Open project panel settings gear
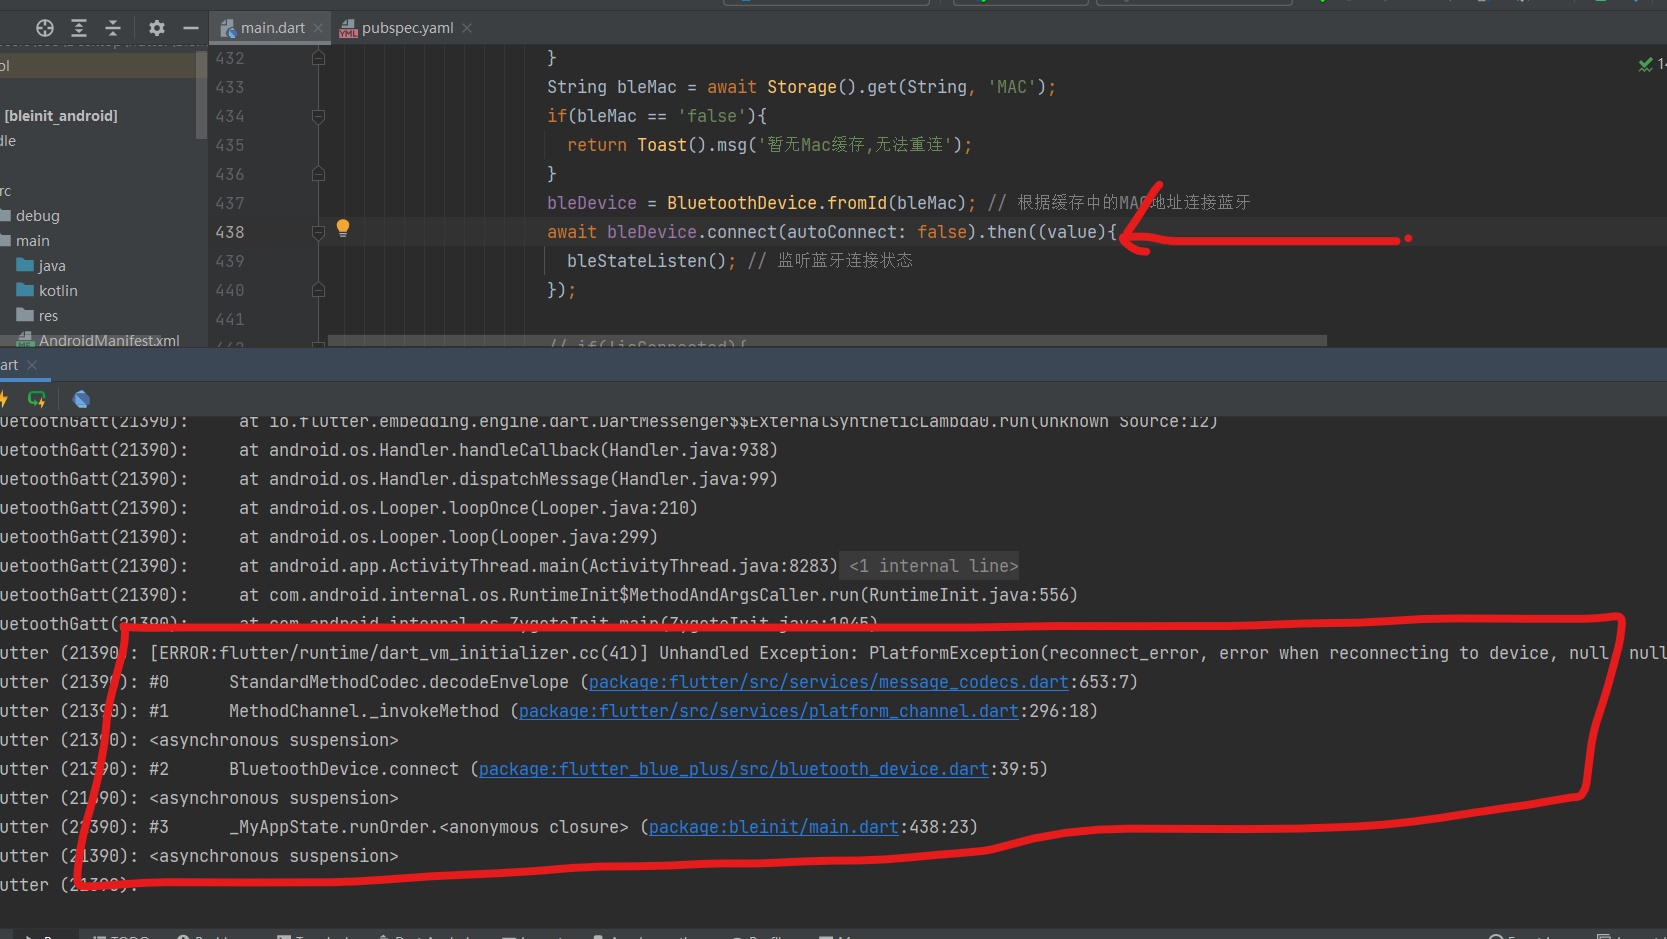Viewport: 1667px width, 939px height. pyautogui.click(x=156, y=28)
